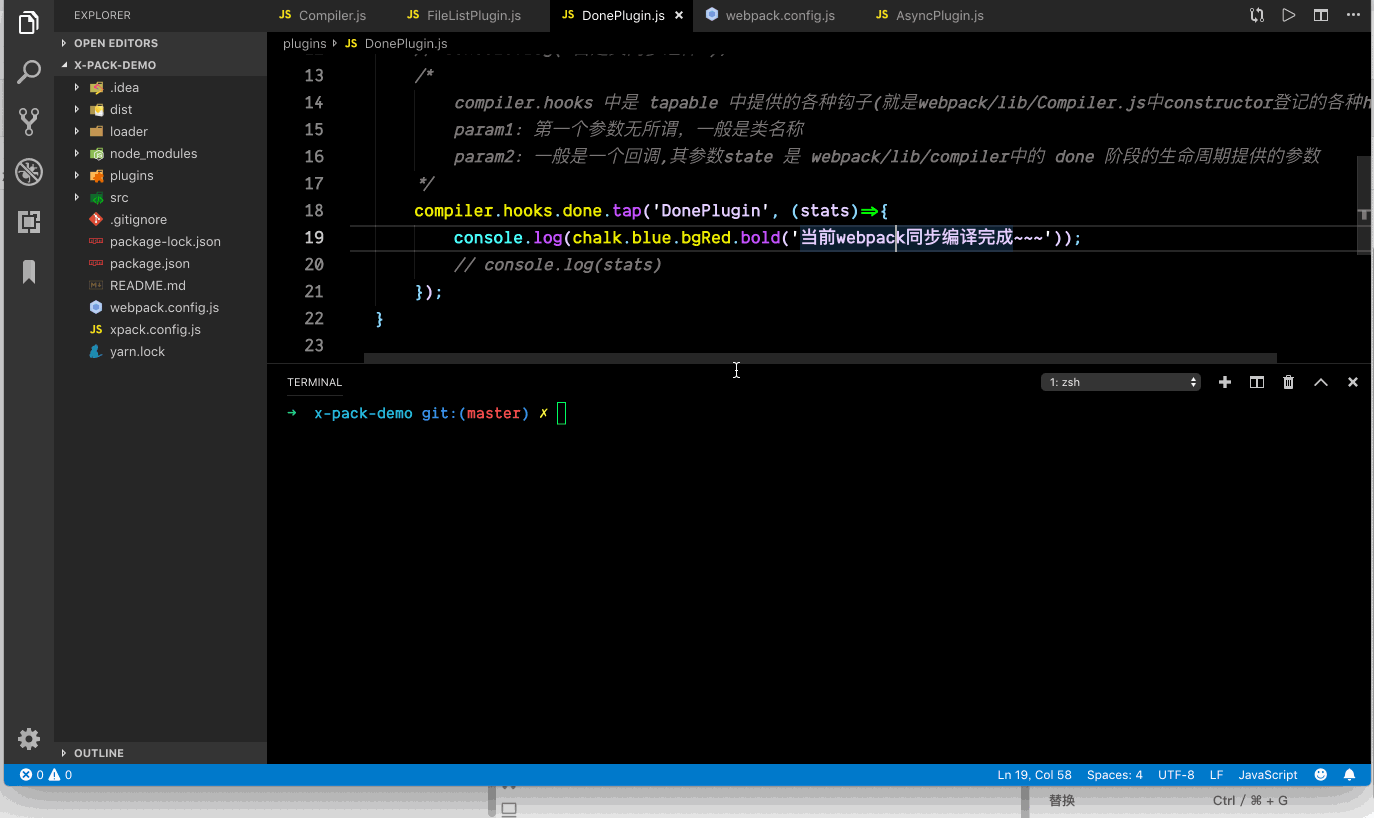Open notifications bell in status bar
1374x818 pixels.
pyautogui.click(x=1349, y=775)
